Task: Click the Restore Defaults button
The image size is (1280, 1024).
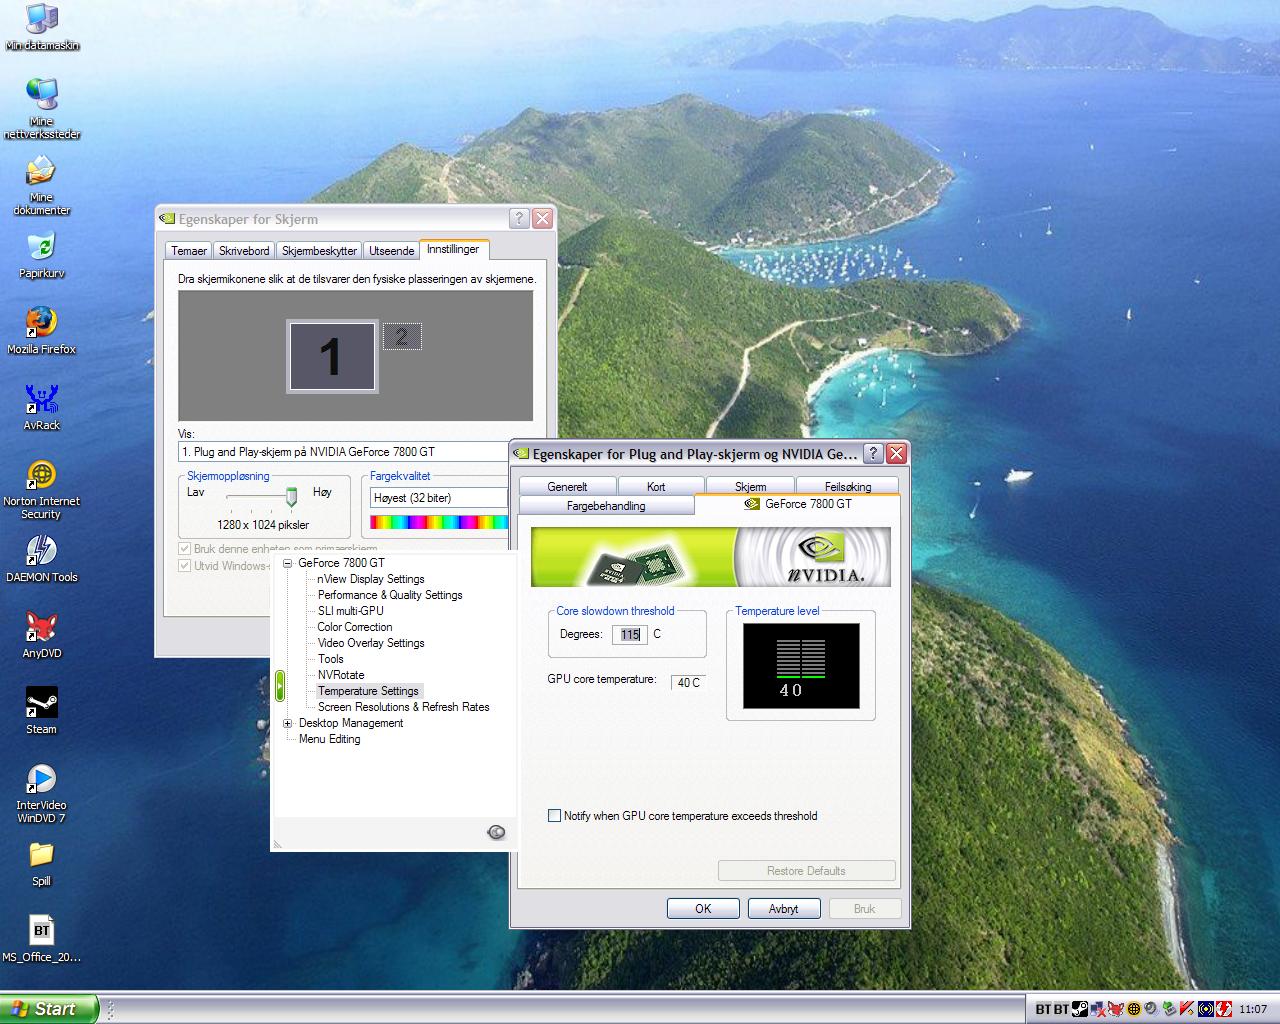Action: 806,871
